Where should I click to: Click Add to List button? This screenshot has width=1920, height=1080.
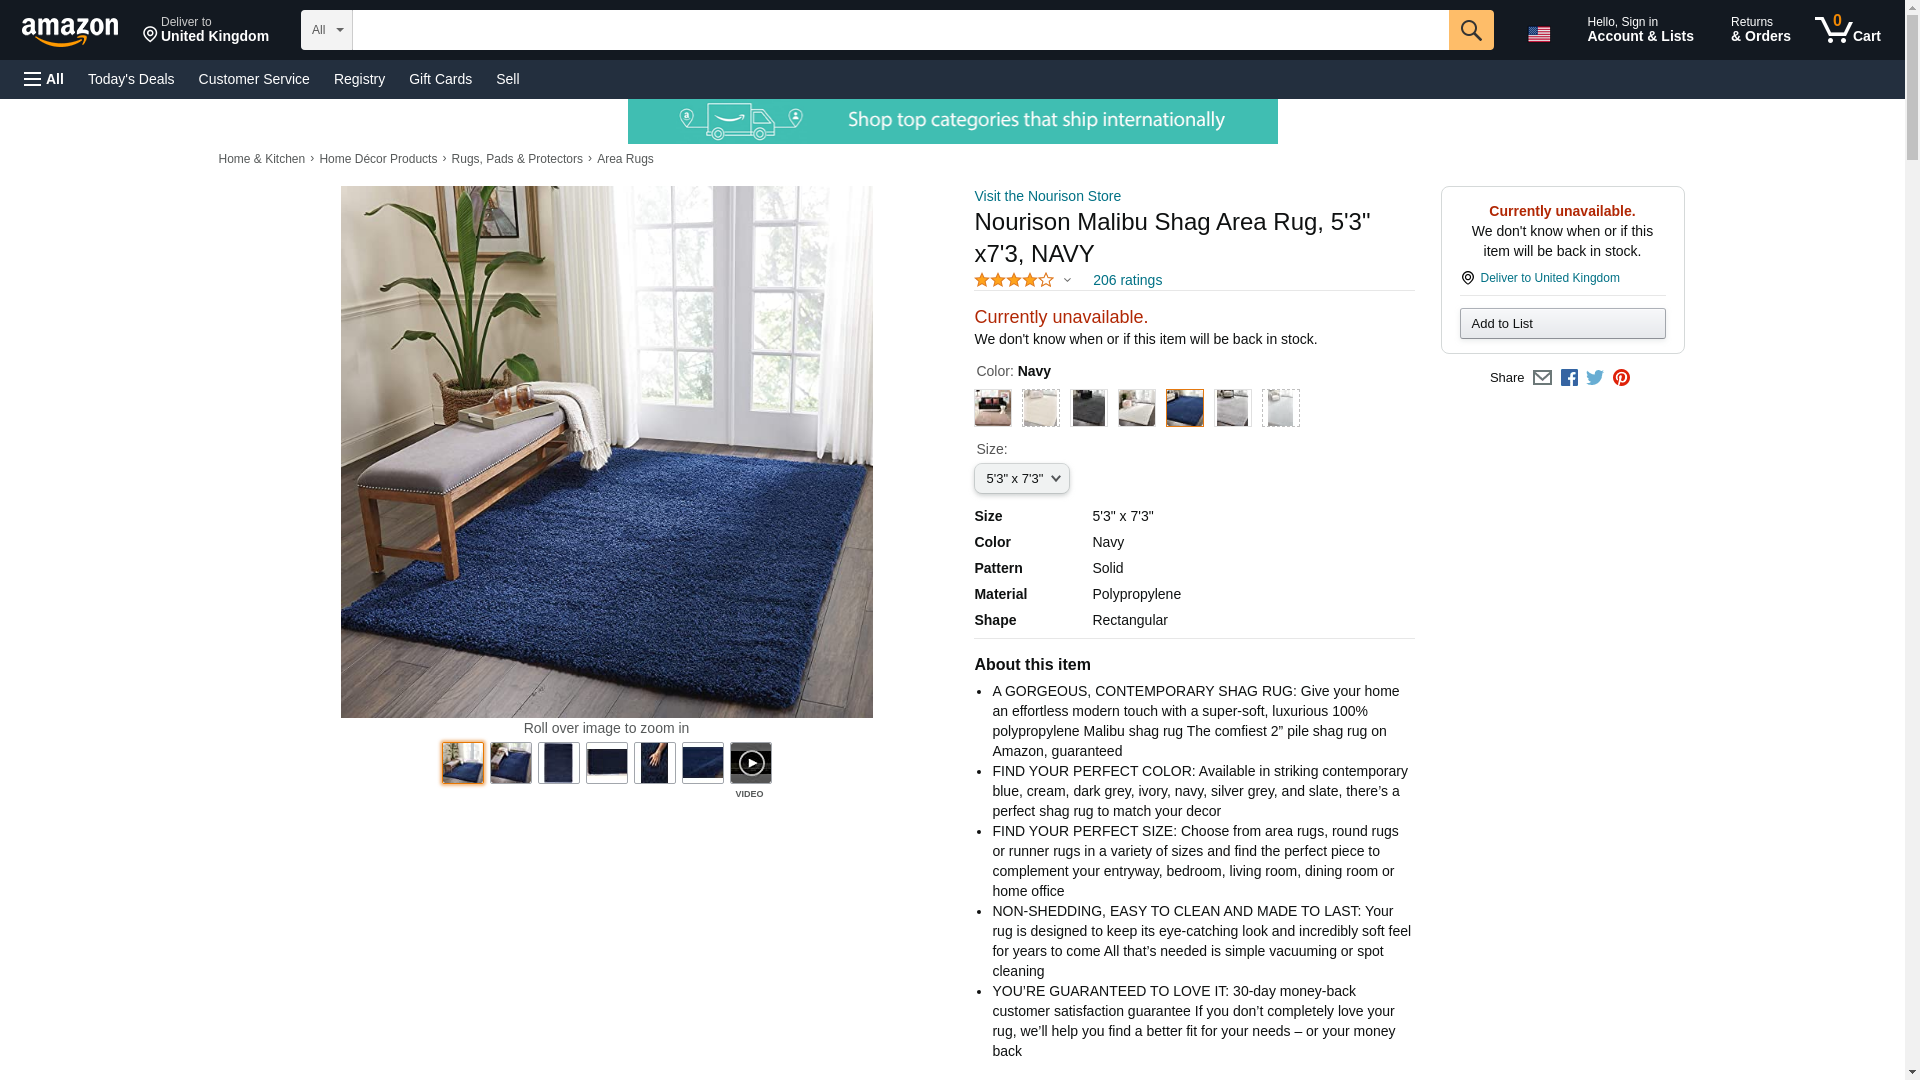1562,324
